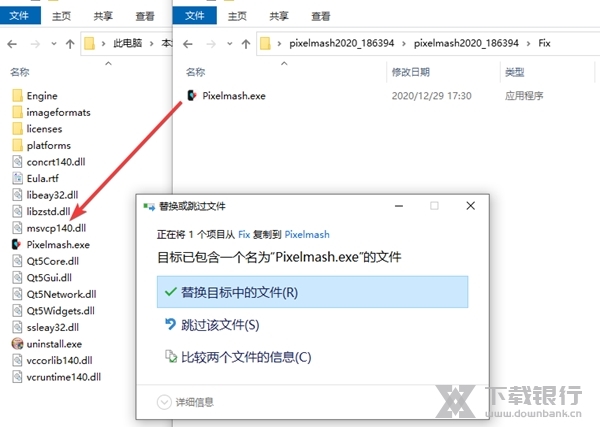Viewport: 600px width, 427px height.
Task: Expand the chevron before 此电脑 in address bar
Action: tap(103, 44)
